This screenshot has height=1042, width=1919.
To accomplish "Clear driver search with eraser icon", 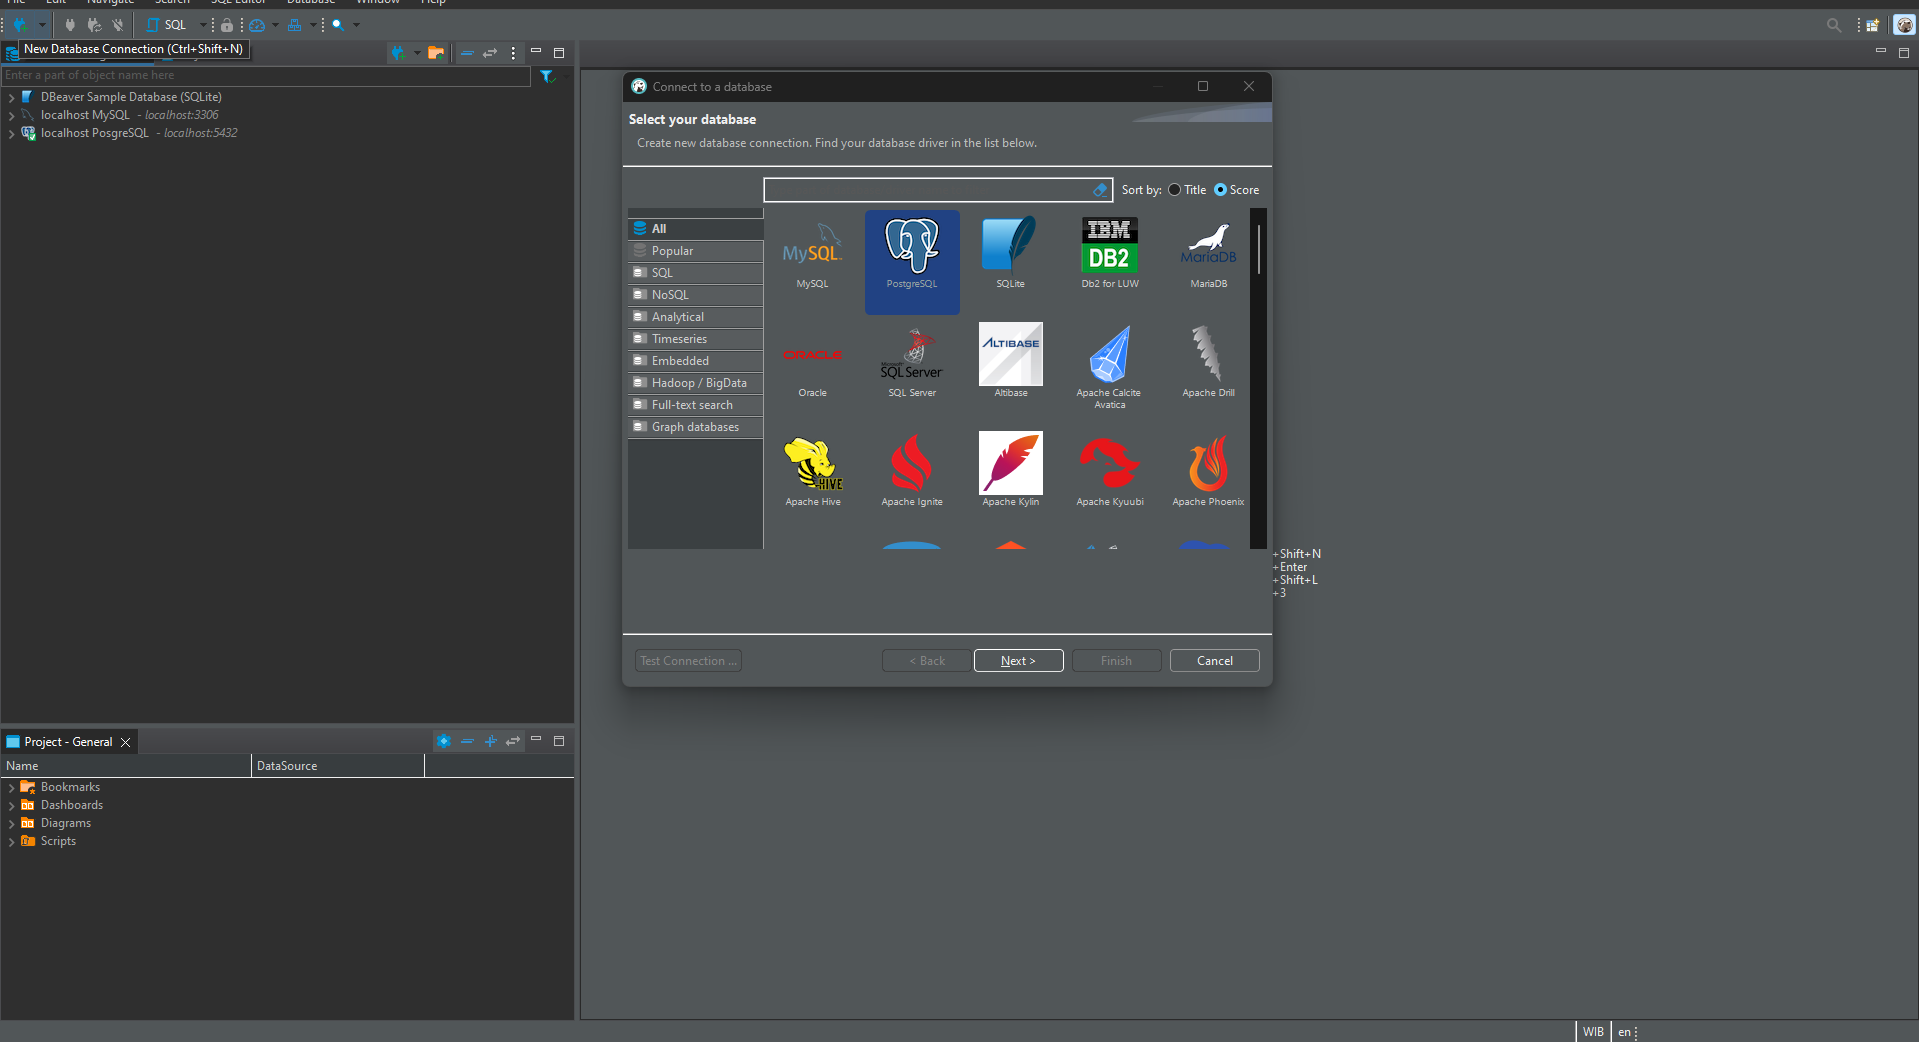I will pyautogui.click(x=1100, y=190).
